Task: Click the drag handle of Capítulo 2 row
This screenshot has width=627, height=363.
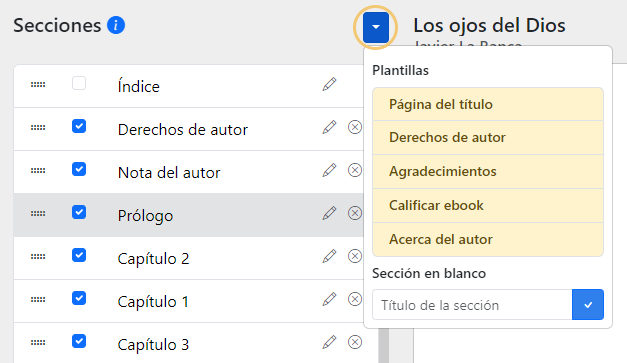Action: point(38,257)
